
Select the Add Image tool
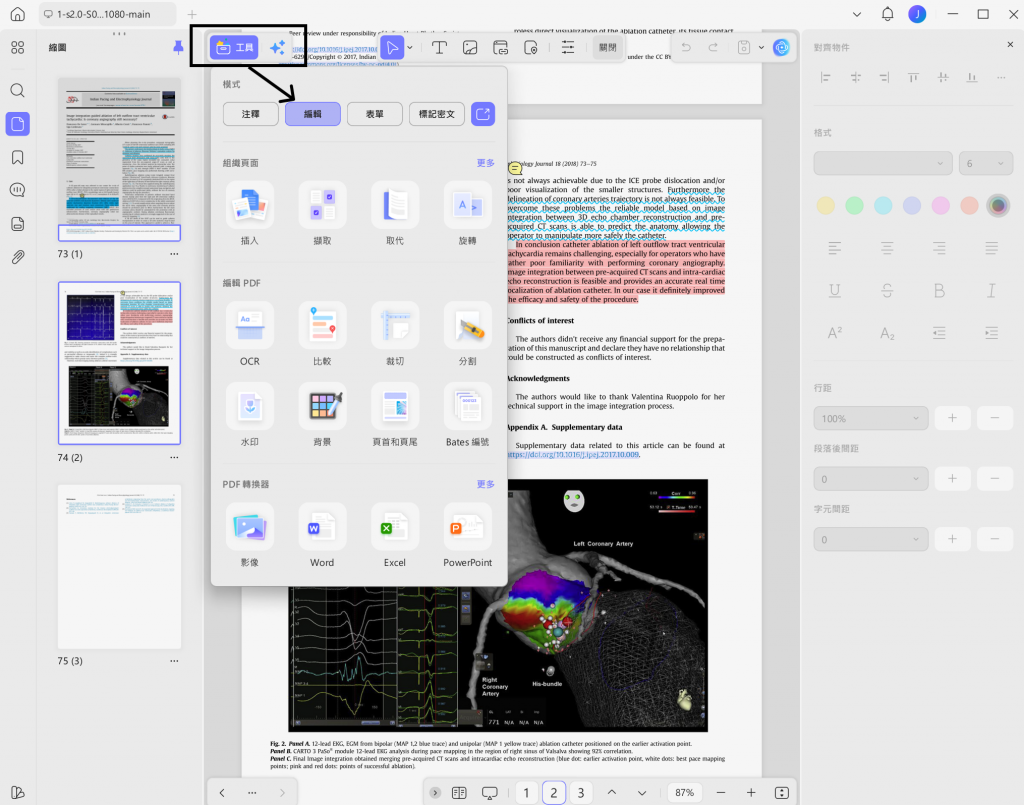(x=470, y=48)
